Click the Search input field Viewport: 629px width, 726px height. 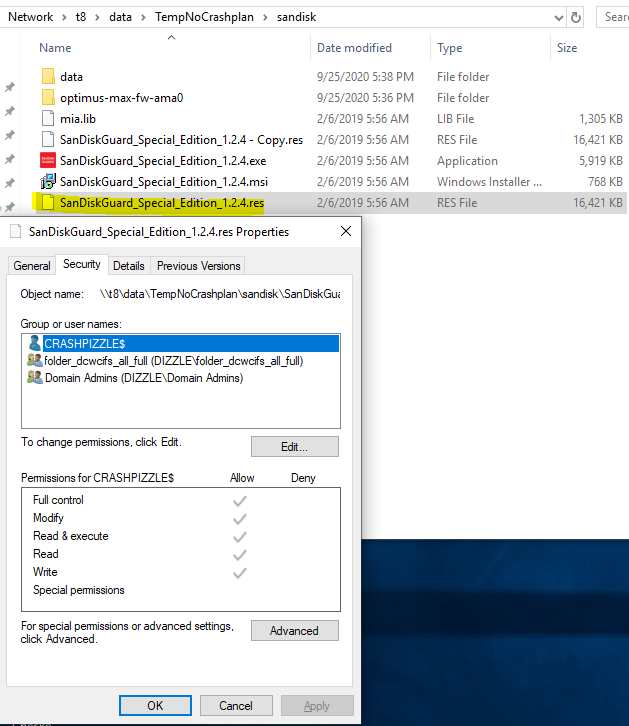point(613,17)
